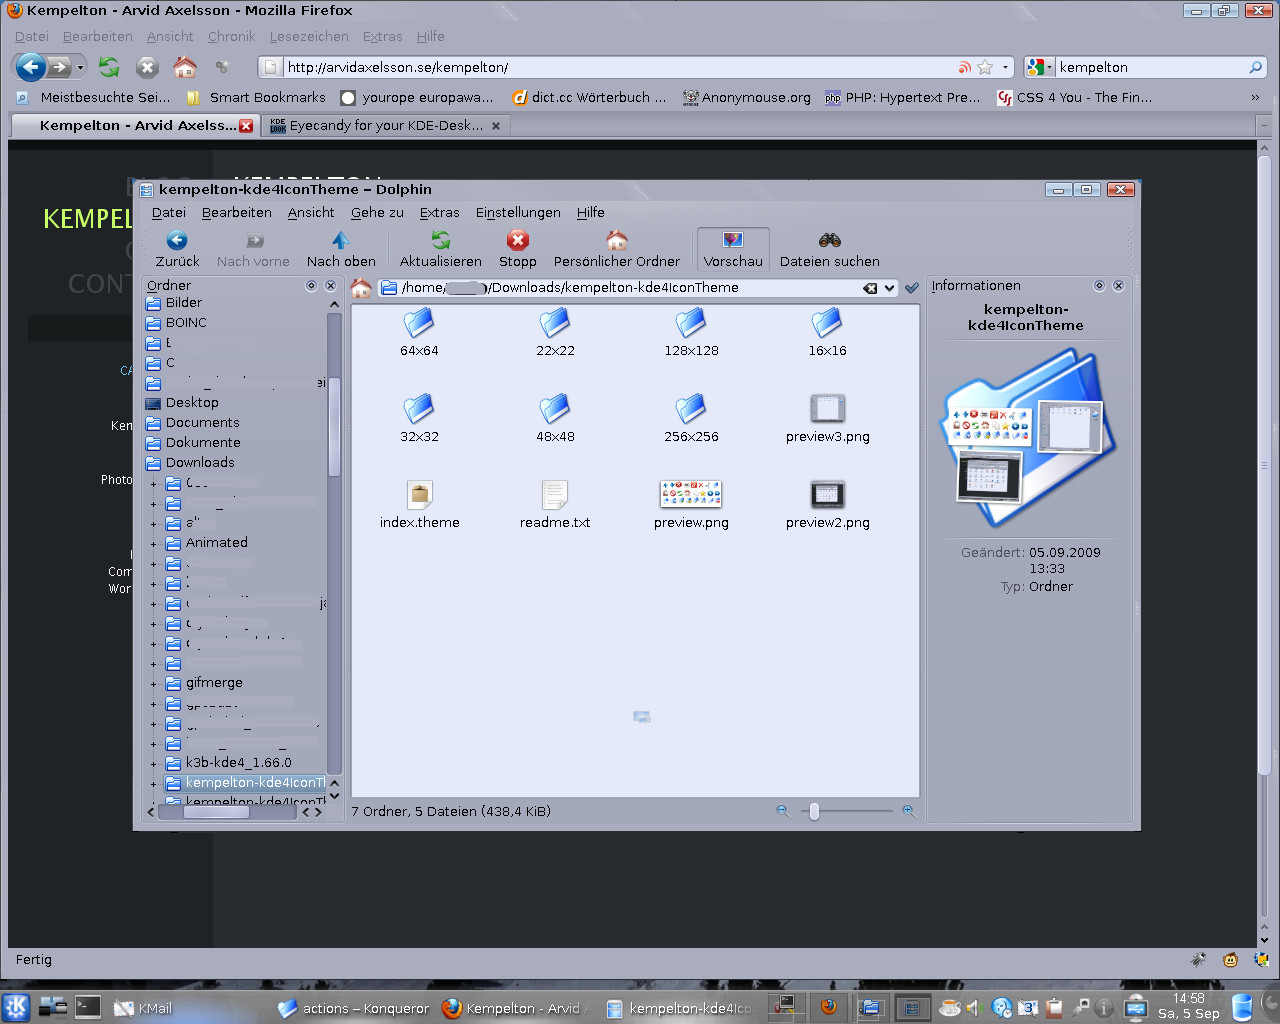Click the preview2.png file
1280x1024 pixels.
point(828,494)
